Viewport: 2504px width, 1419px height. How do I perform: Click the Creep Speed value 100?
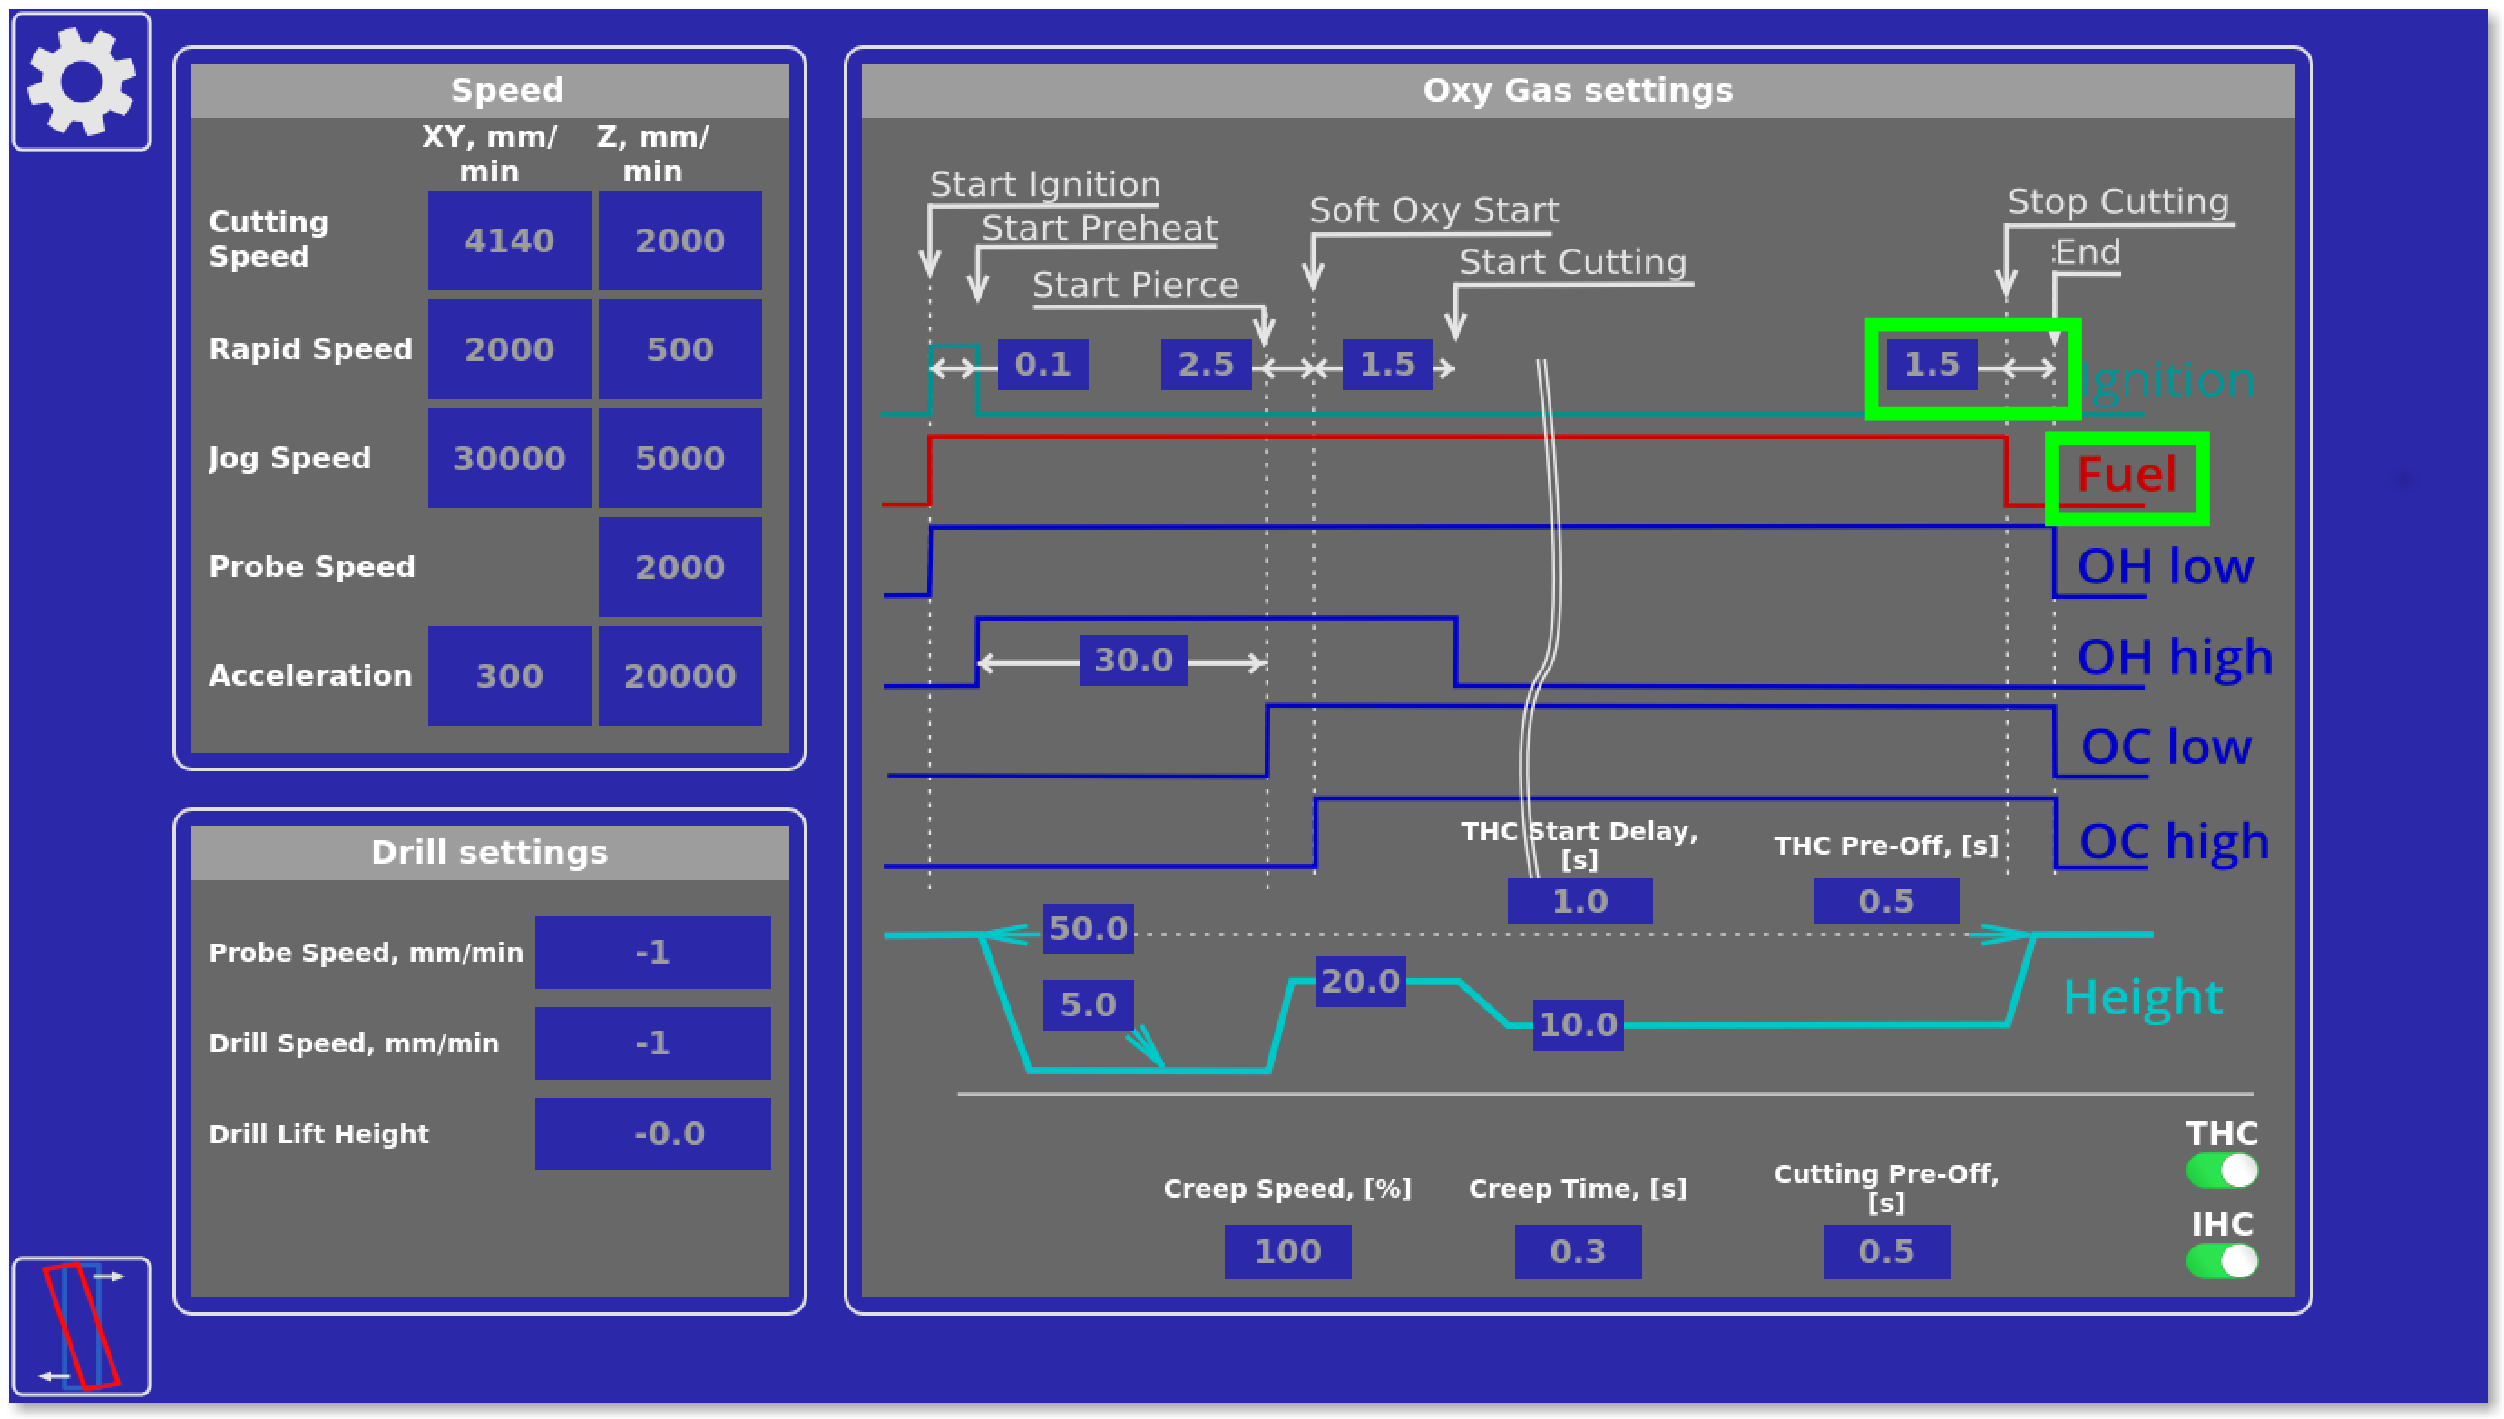tap(1287, 1251)
